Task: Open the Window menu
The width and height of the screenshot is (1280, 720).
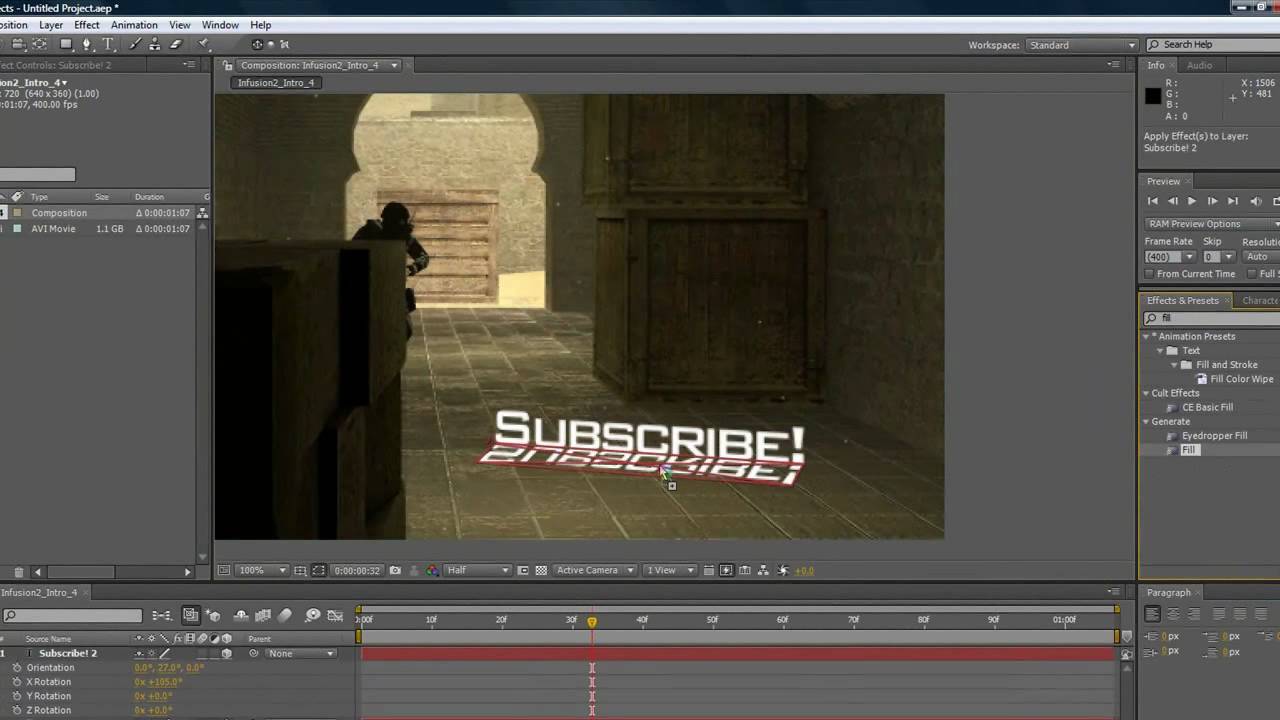Action: (220, 25)
